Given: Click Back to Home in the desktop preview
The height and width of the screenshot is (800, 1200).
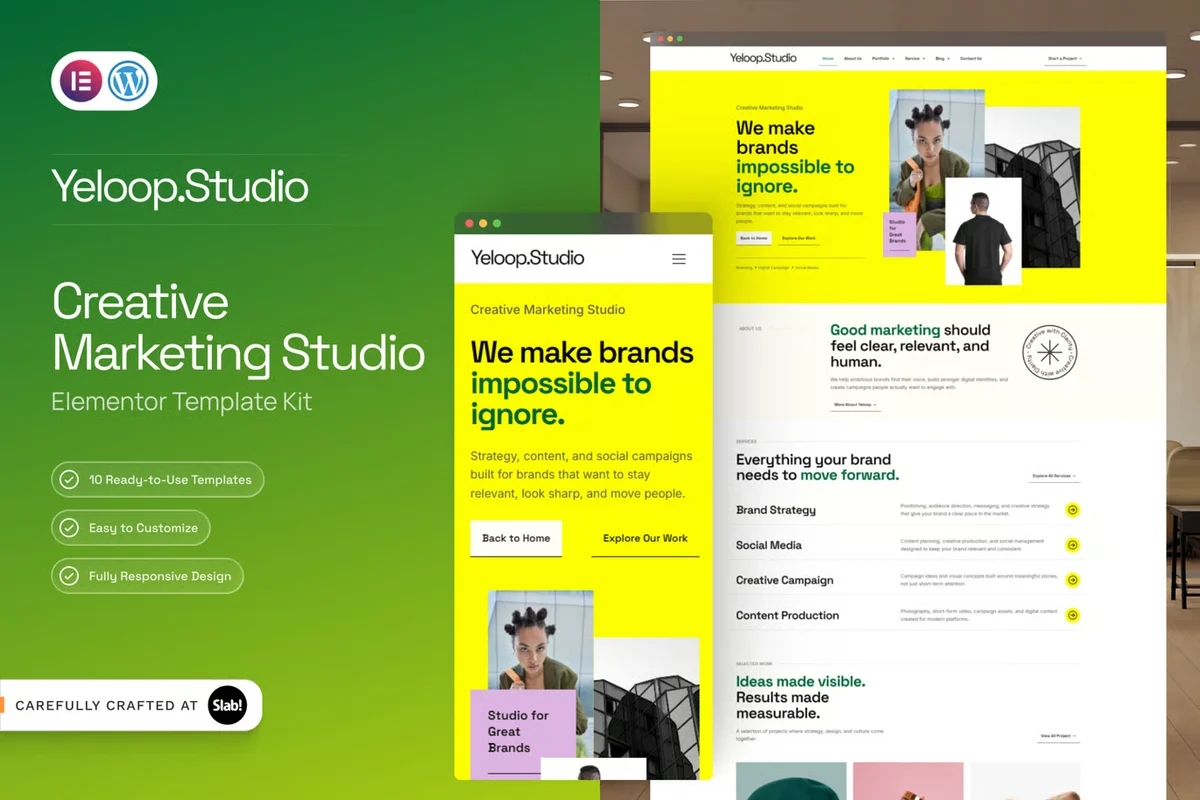Looking at the screenshot, I should [x=754, y=238].
